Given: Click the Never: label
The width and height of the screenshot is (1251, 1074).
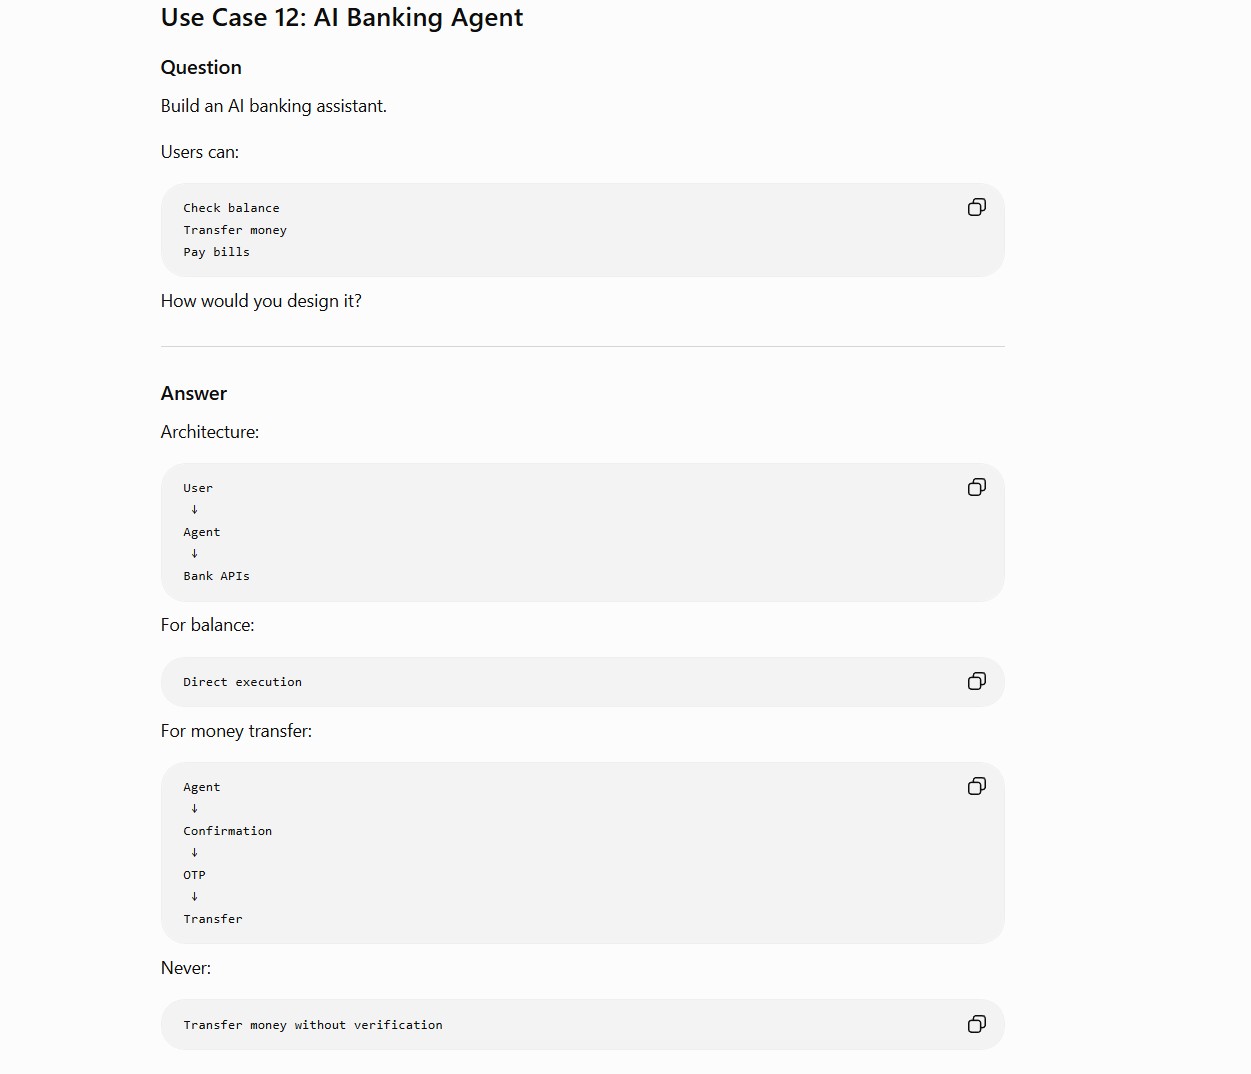Looking at the screenshot, I should pyautogui.click(x=186, y=968).
